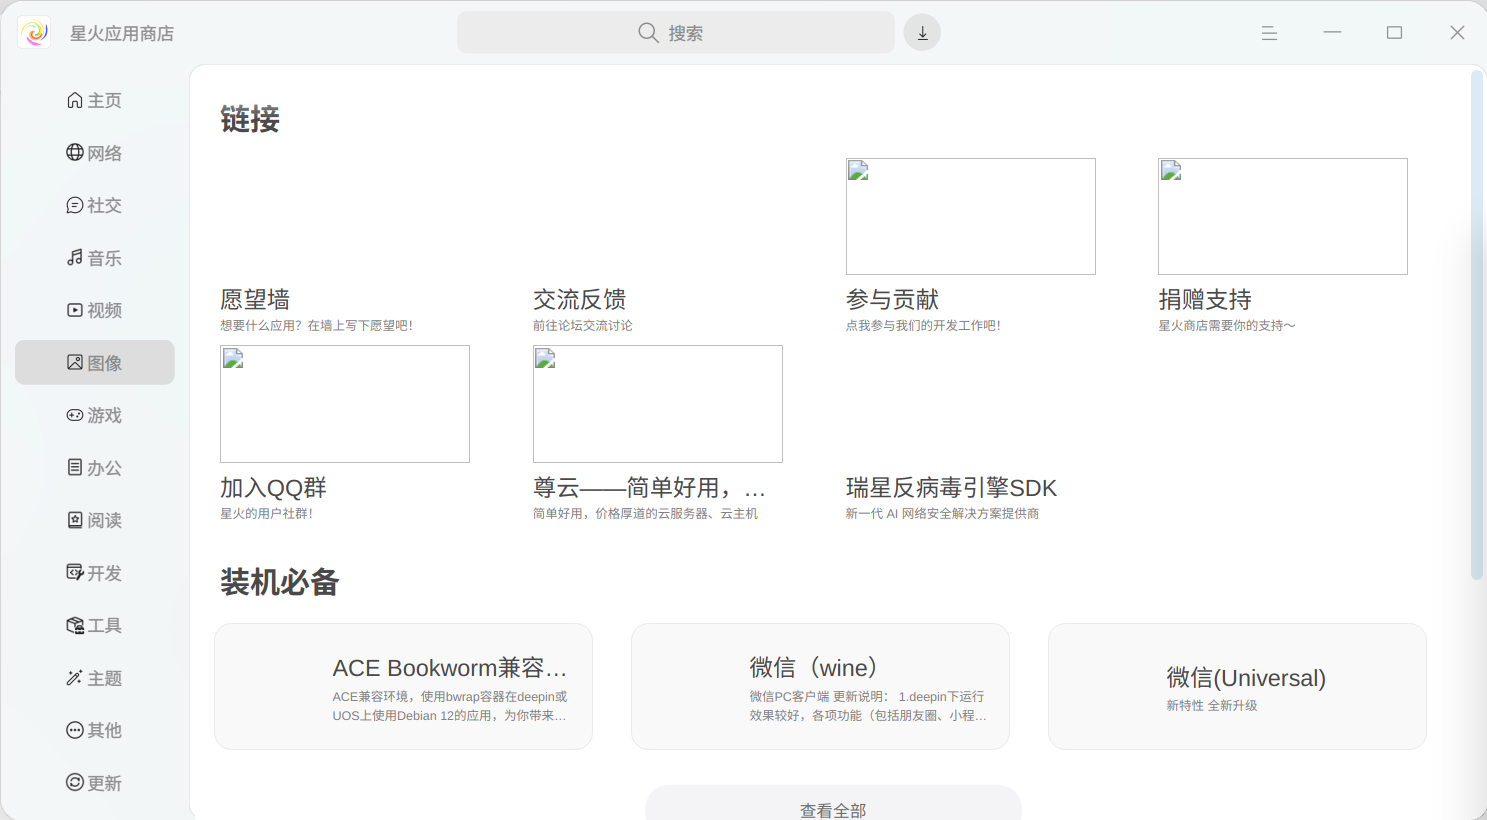Click the 捐赠支持 thumbnail image
1487x820 pixels.
click(1283, 216)
